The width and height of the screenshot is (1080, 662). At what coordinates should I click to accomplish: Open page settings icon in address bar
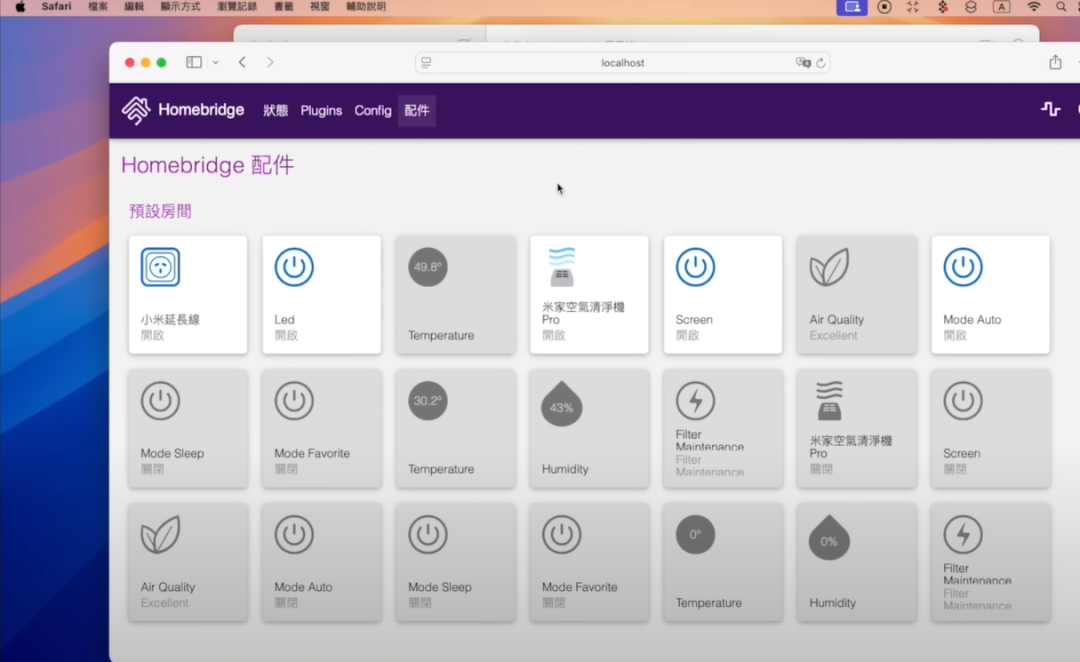(426, 63)
